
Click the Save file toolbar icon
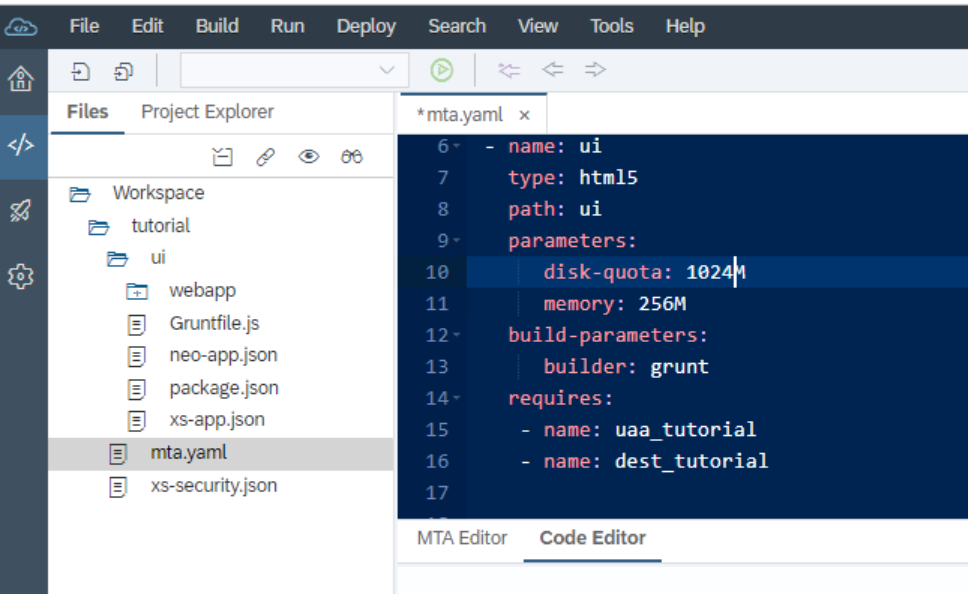[x=80, y=72]
